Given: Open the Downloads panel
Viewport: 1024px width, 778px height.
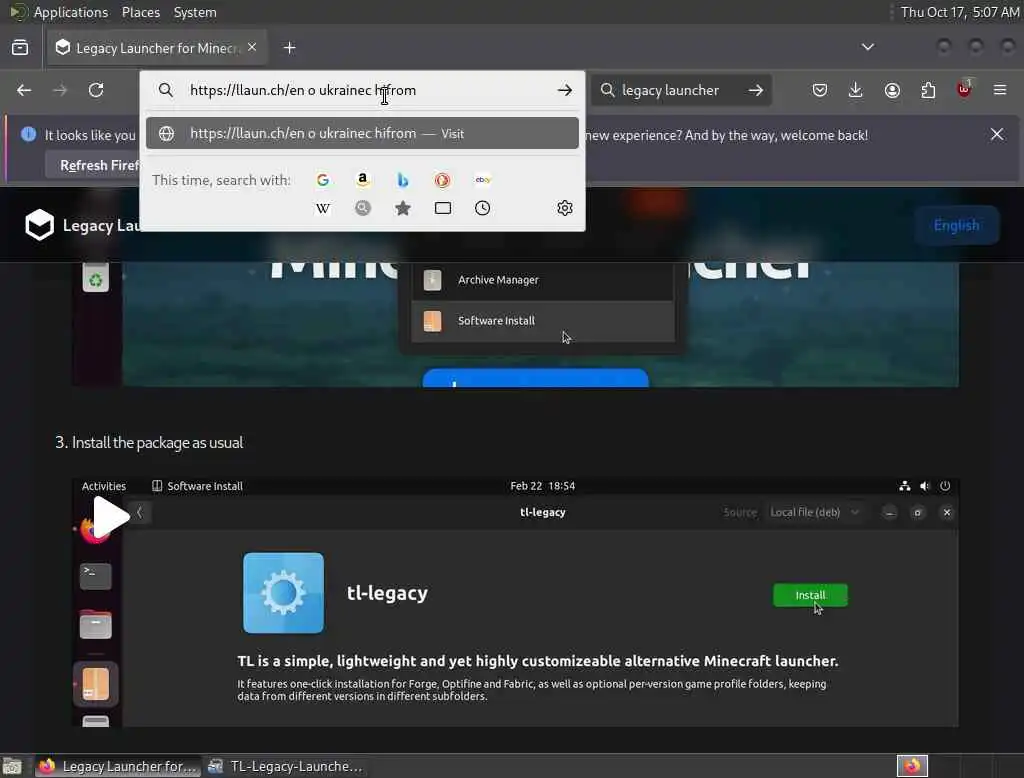Looking at the screenshot, I should tap(856, 90).
